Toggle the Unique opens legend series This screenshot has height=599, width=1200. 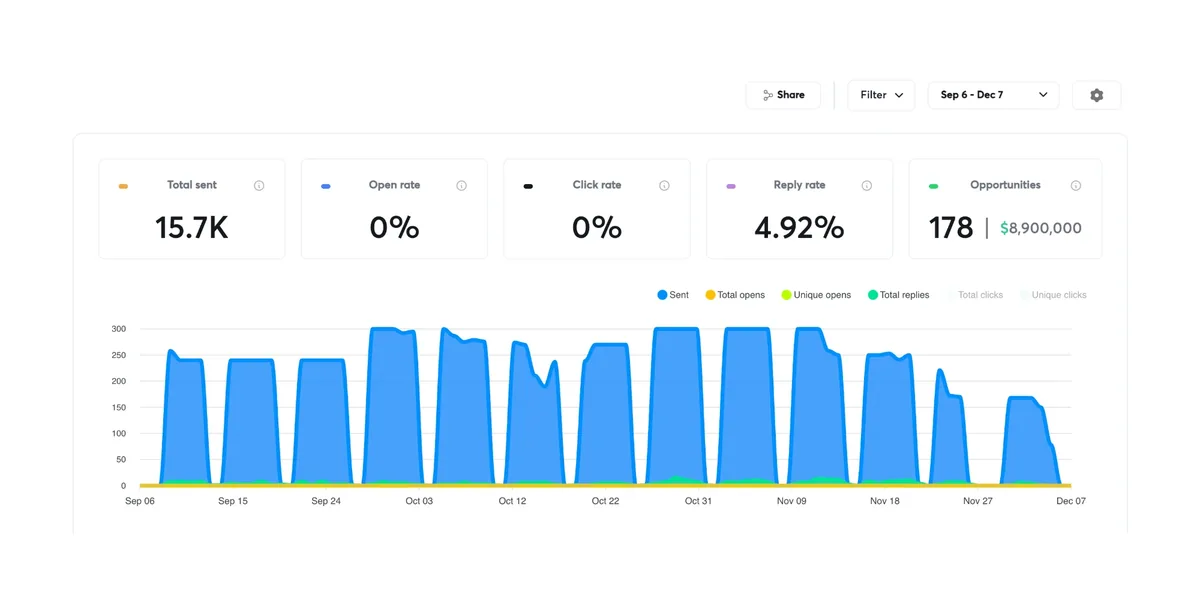pos(816,295)
